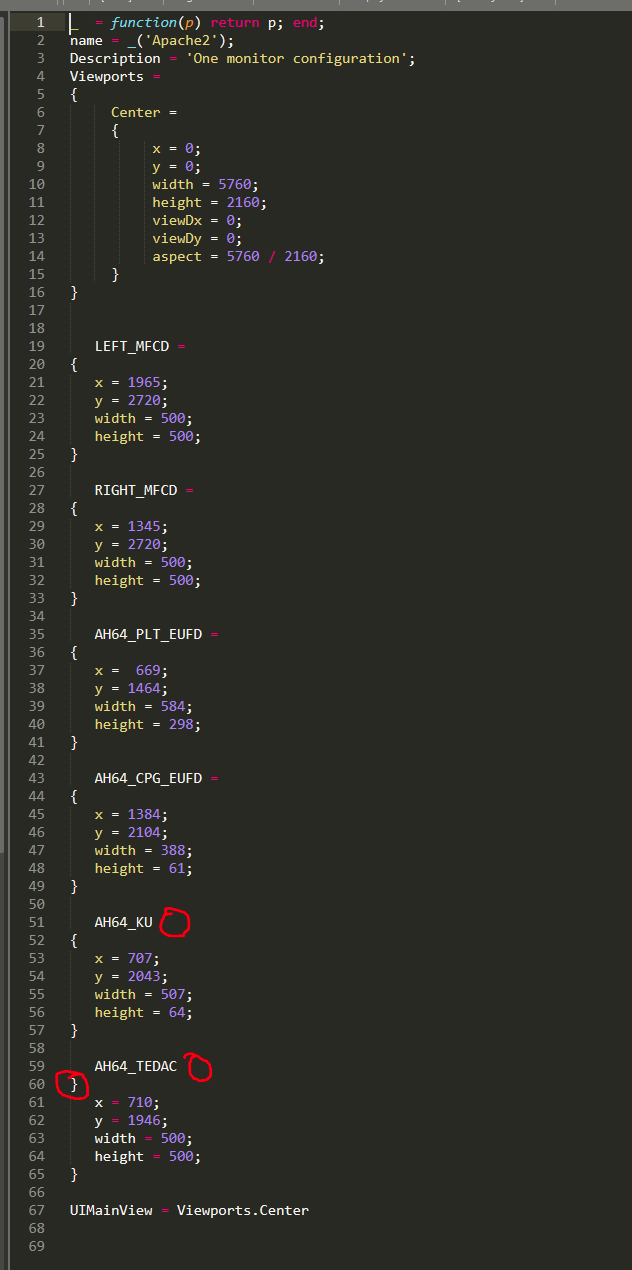Click the name = _('Apache2') line

[x=152, y=40]
